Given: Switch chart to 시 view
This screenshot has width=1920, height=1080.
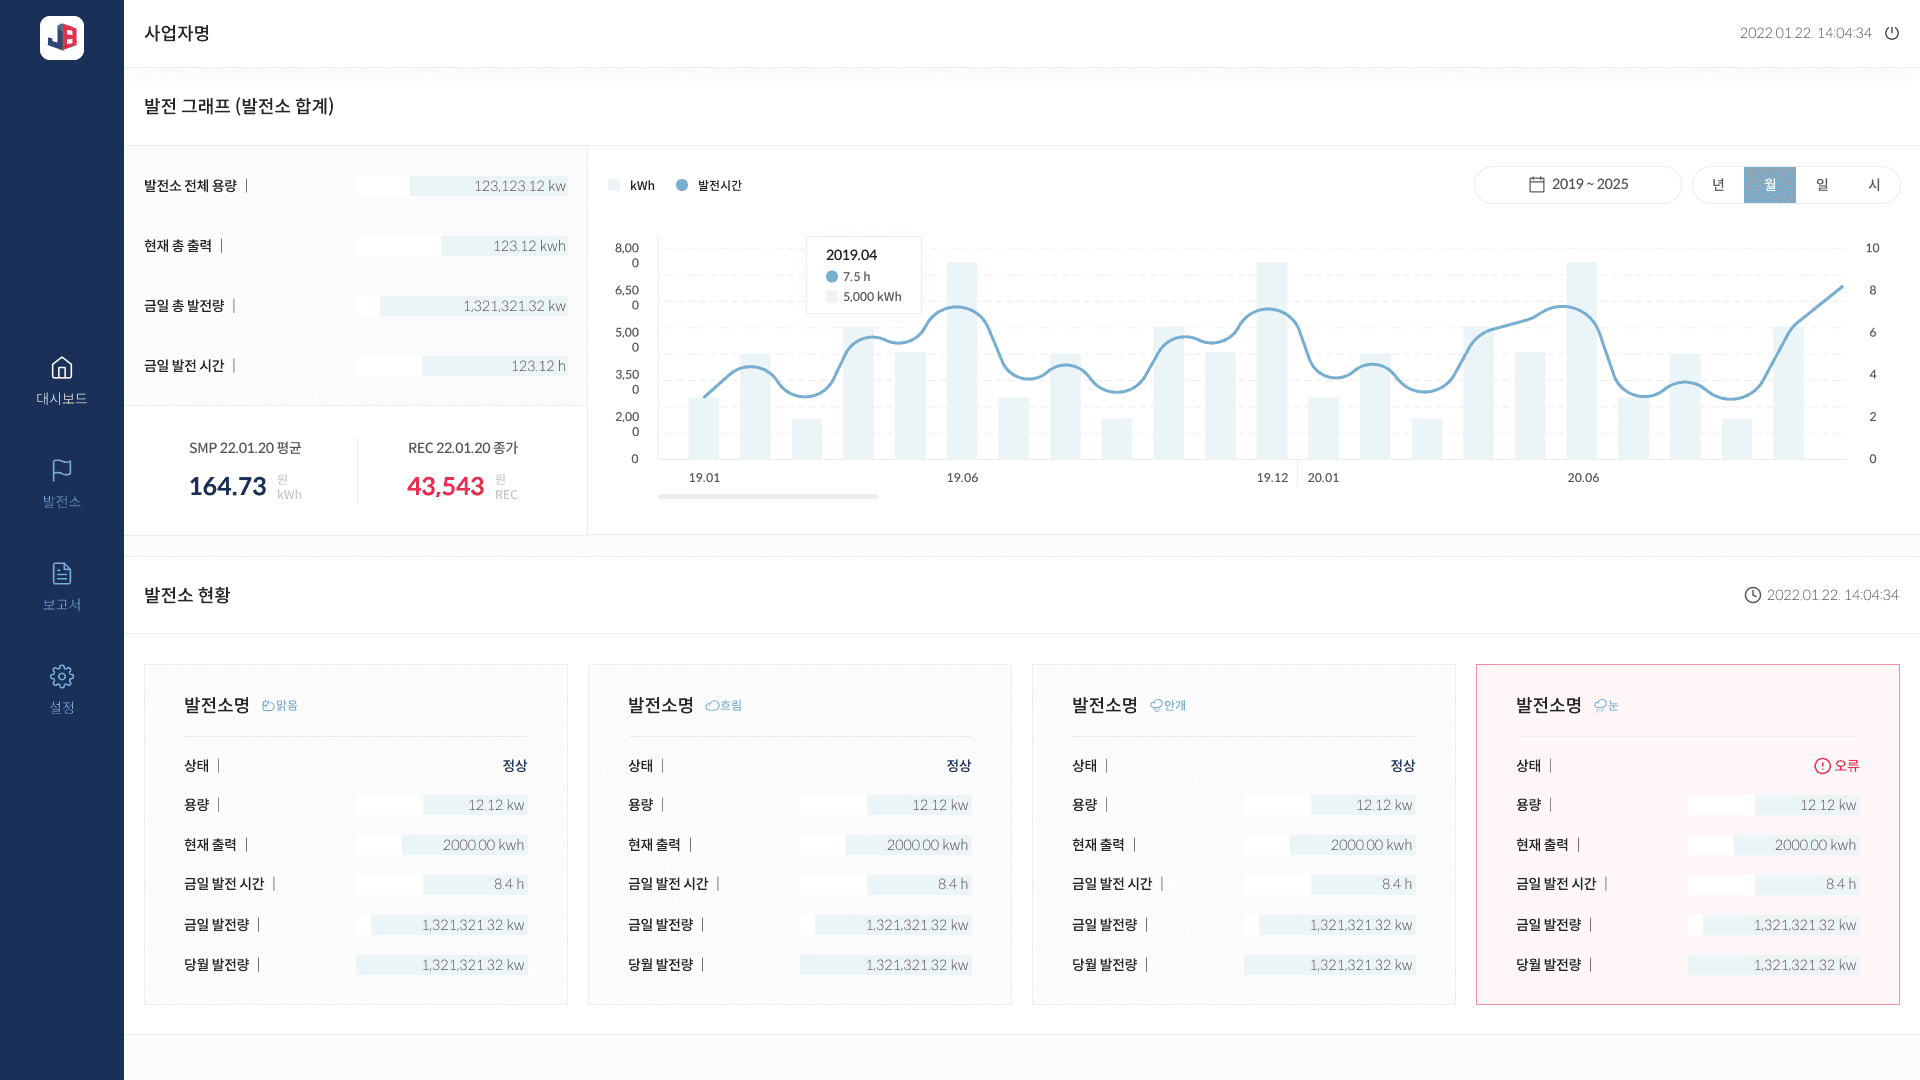Looking at the screenshot, I should pyautogui.click(x=1873, y=185).
